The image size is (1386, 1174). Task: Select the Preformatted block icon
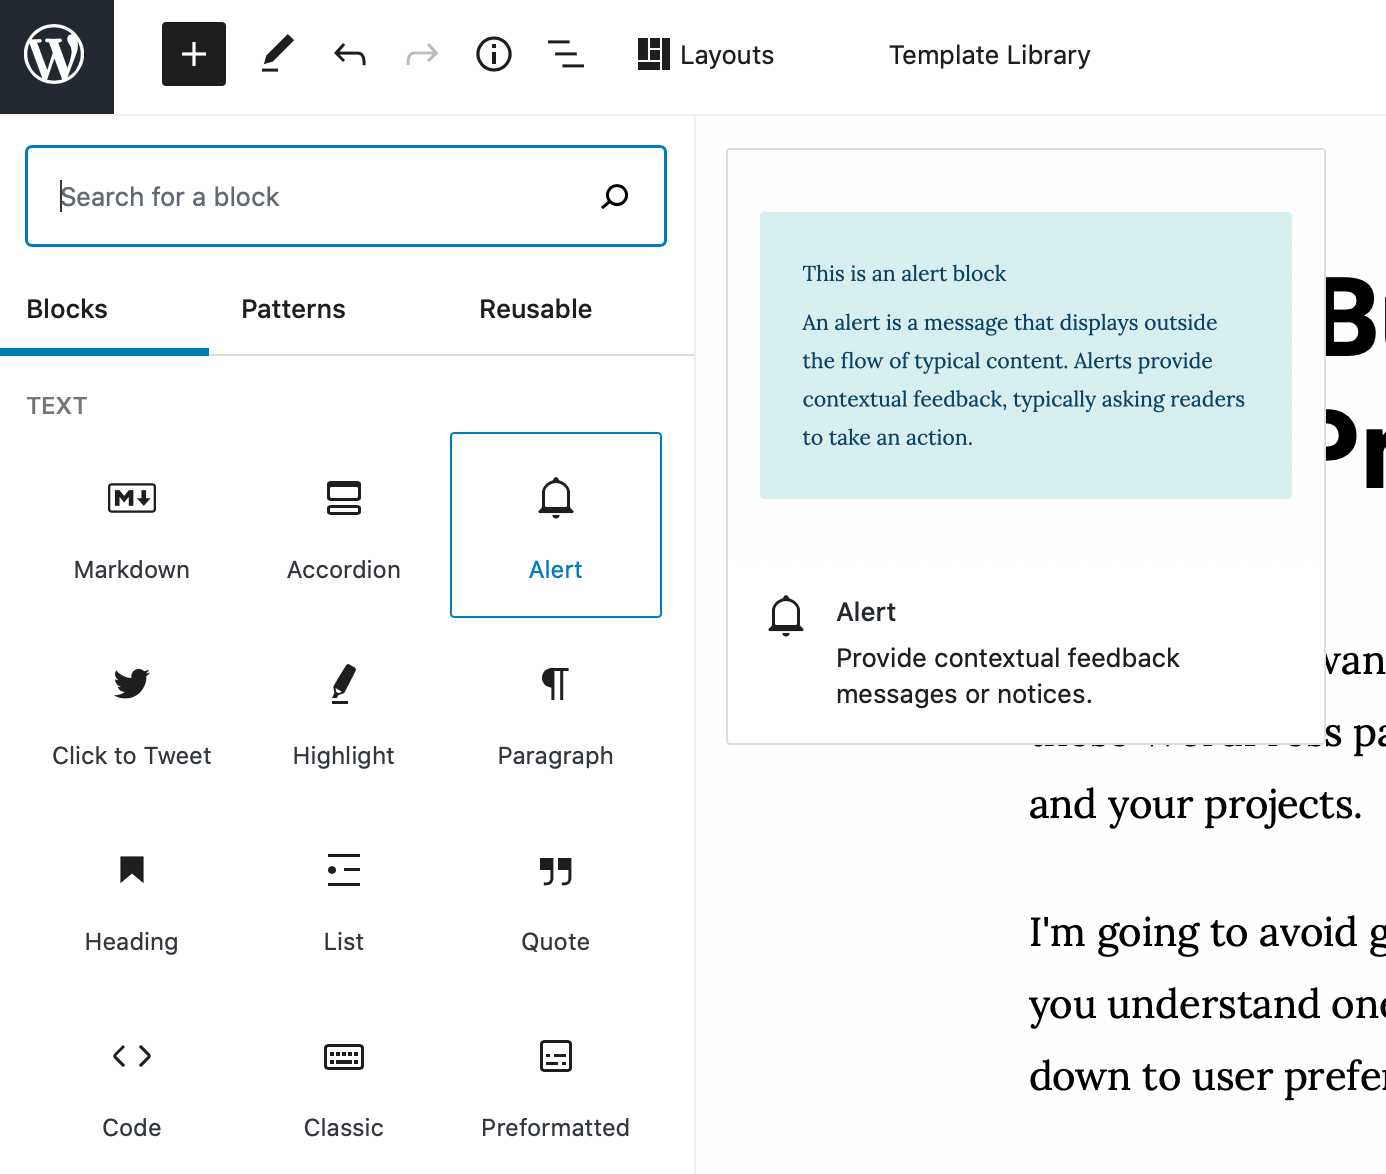[x=555, y=1083]
